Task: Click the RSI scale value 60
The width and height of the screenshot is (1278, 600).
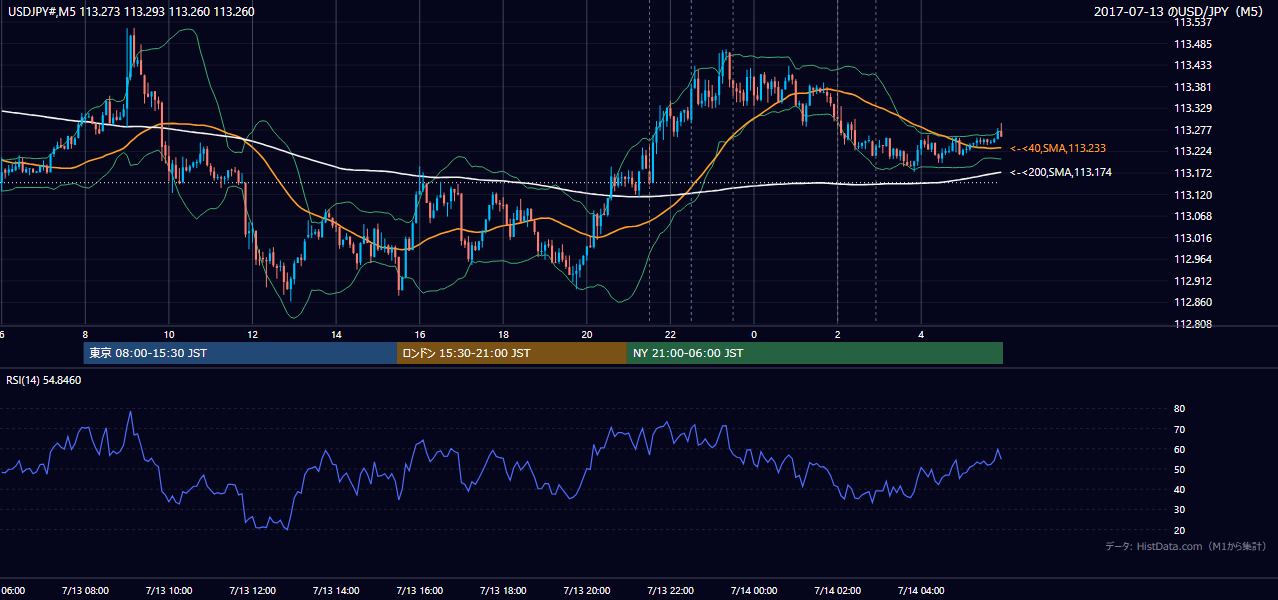Action: (x=1179, y=449)
